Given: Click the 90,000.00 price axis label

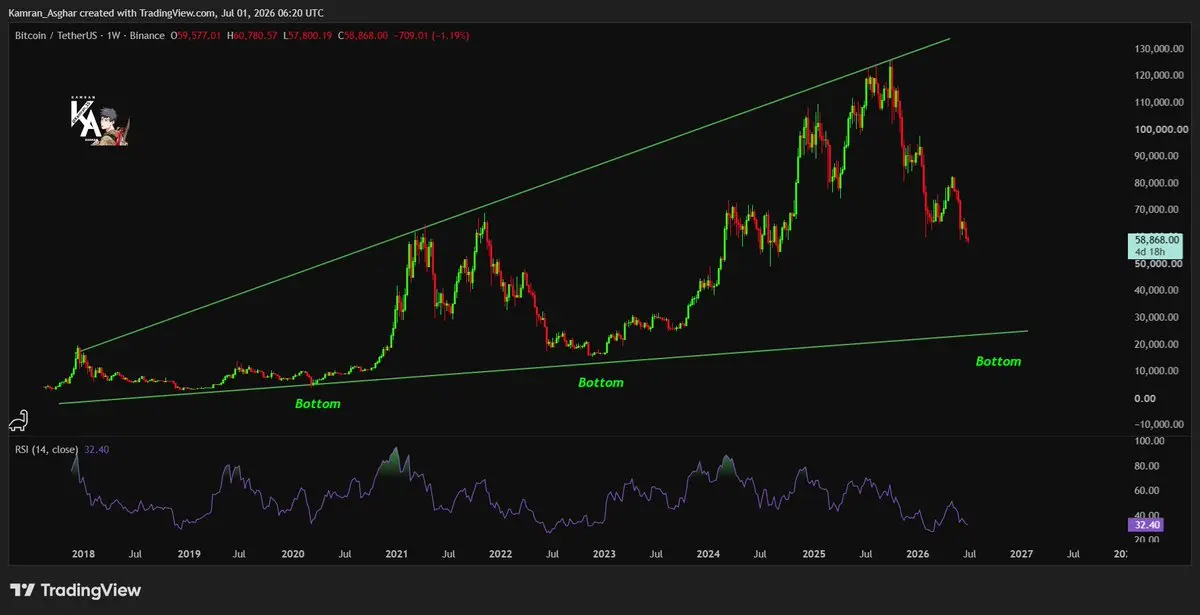Looking at the screenshot, I should pos(1154,157).
